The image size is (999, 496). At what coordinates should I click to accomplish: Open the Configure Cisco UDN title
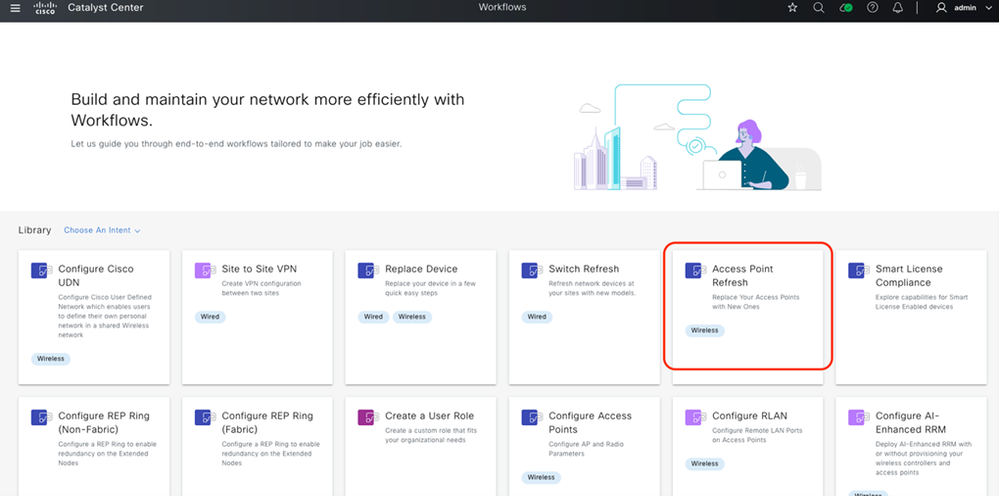point(96,276)
